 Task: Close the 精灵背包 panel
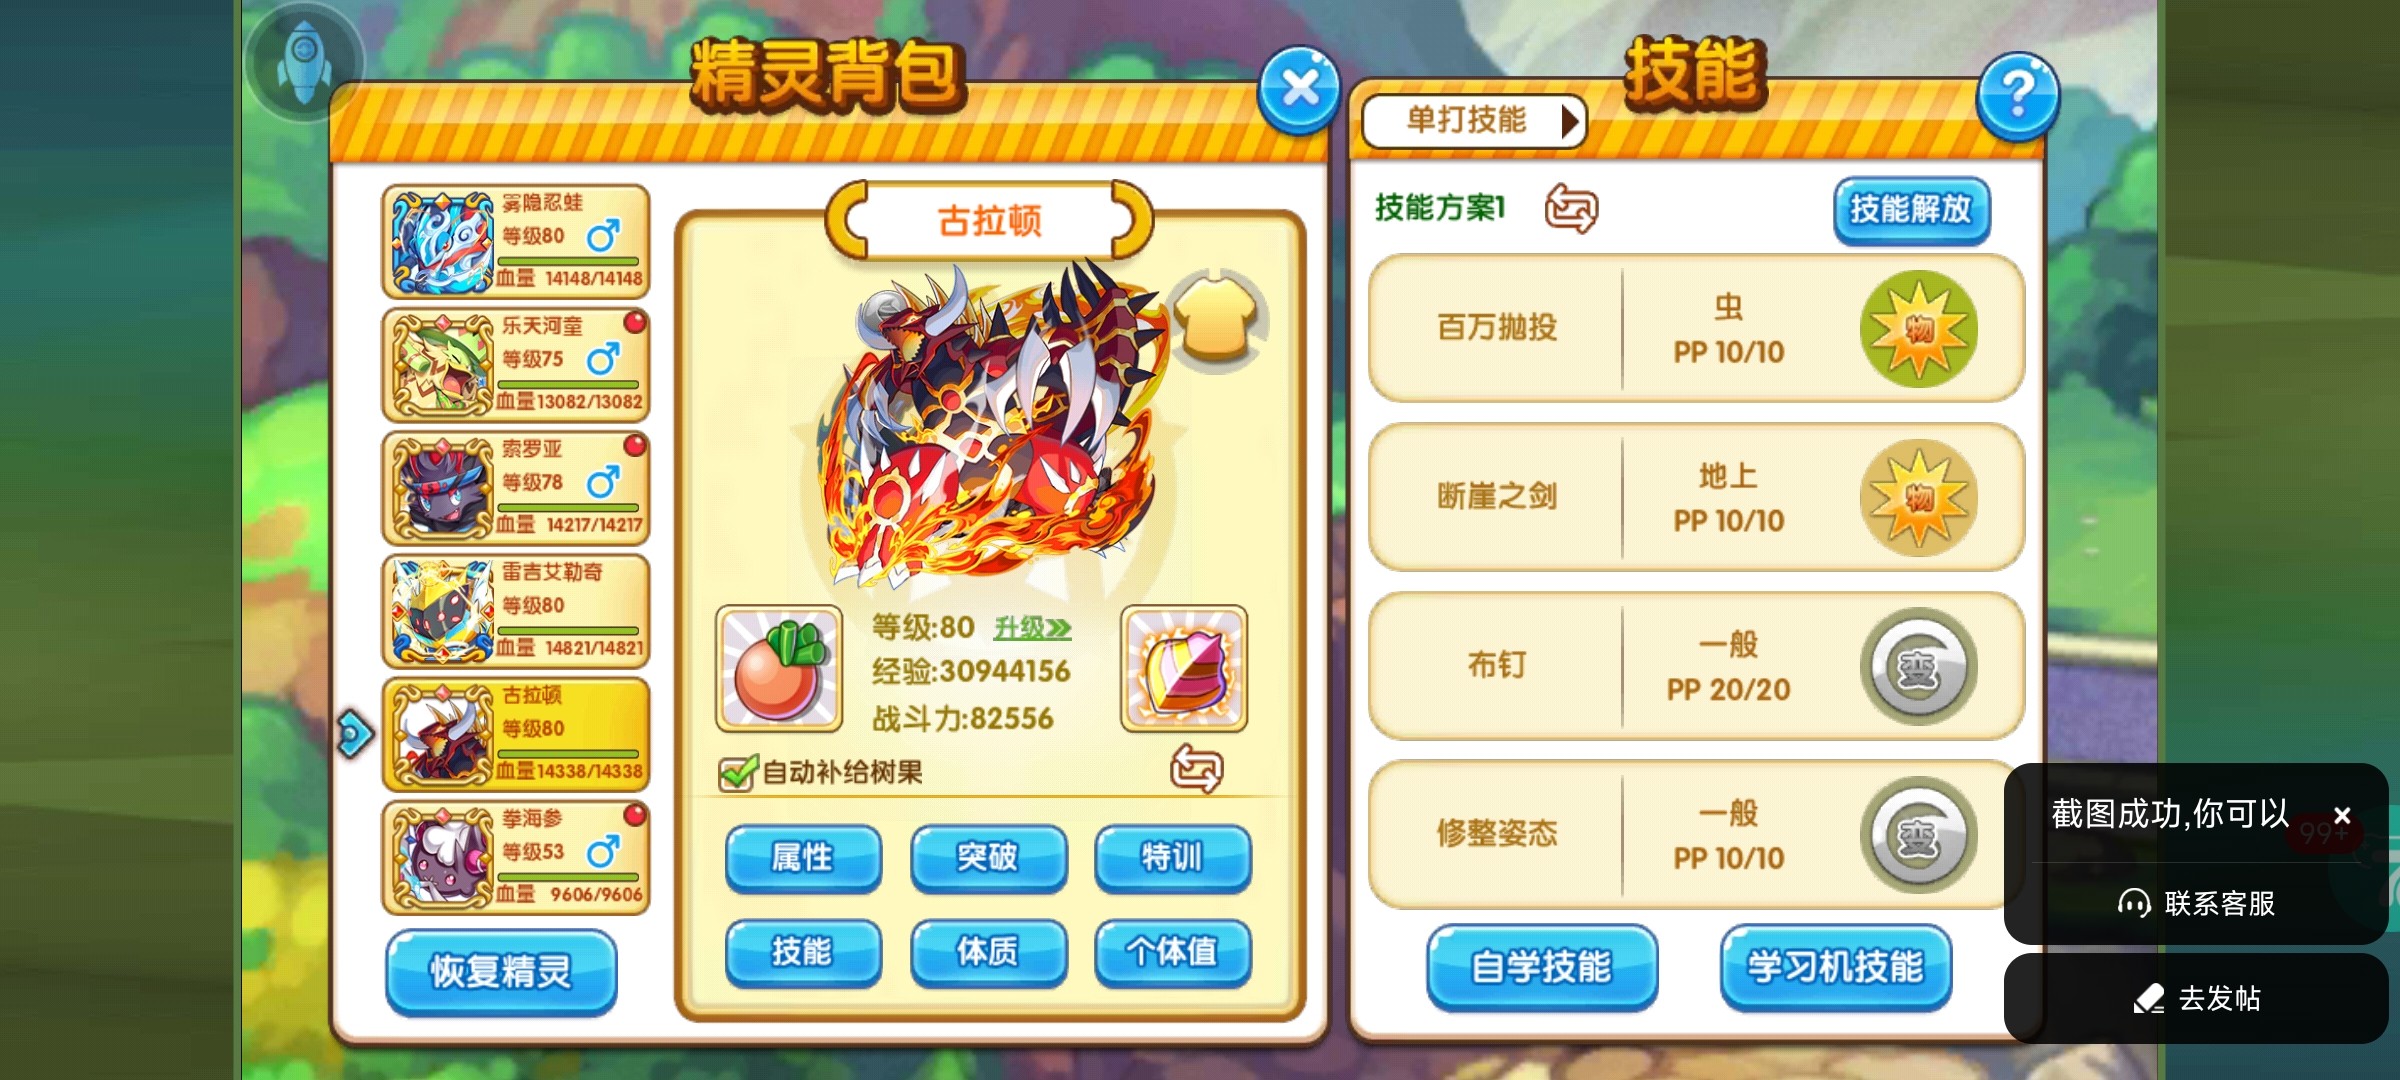(1299, 89)
